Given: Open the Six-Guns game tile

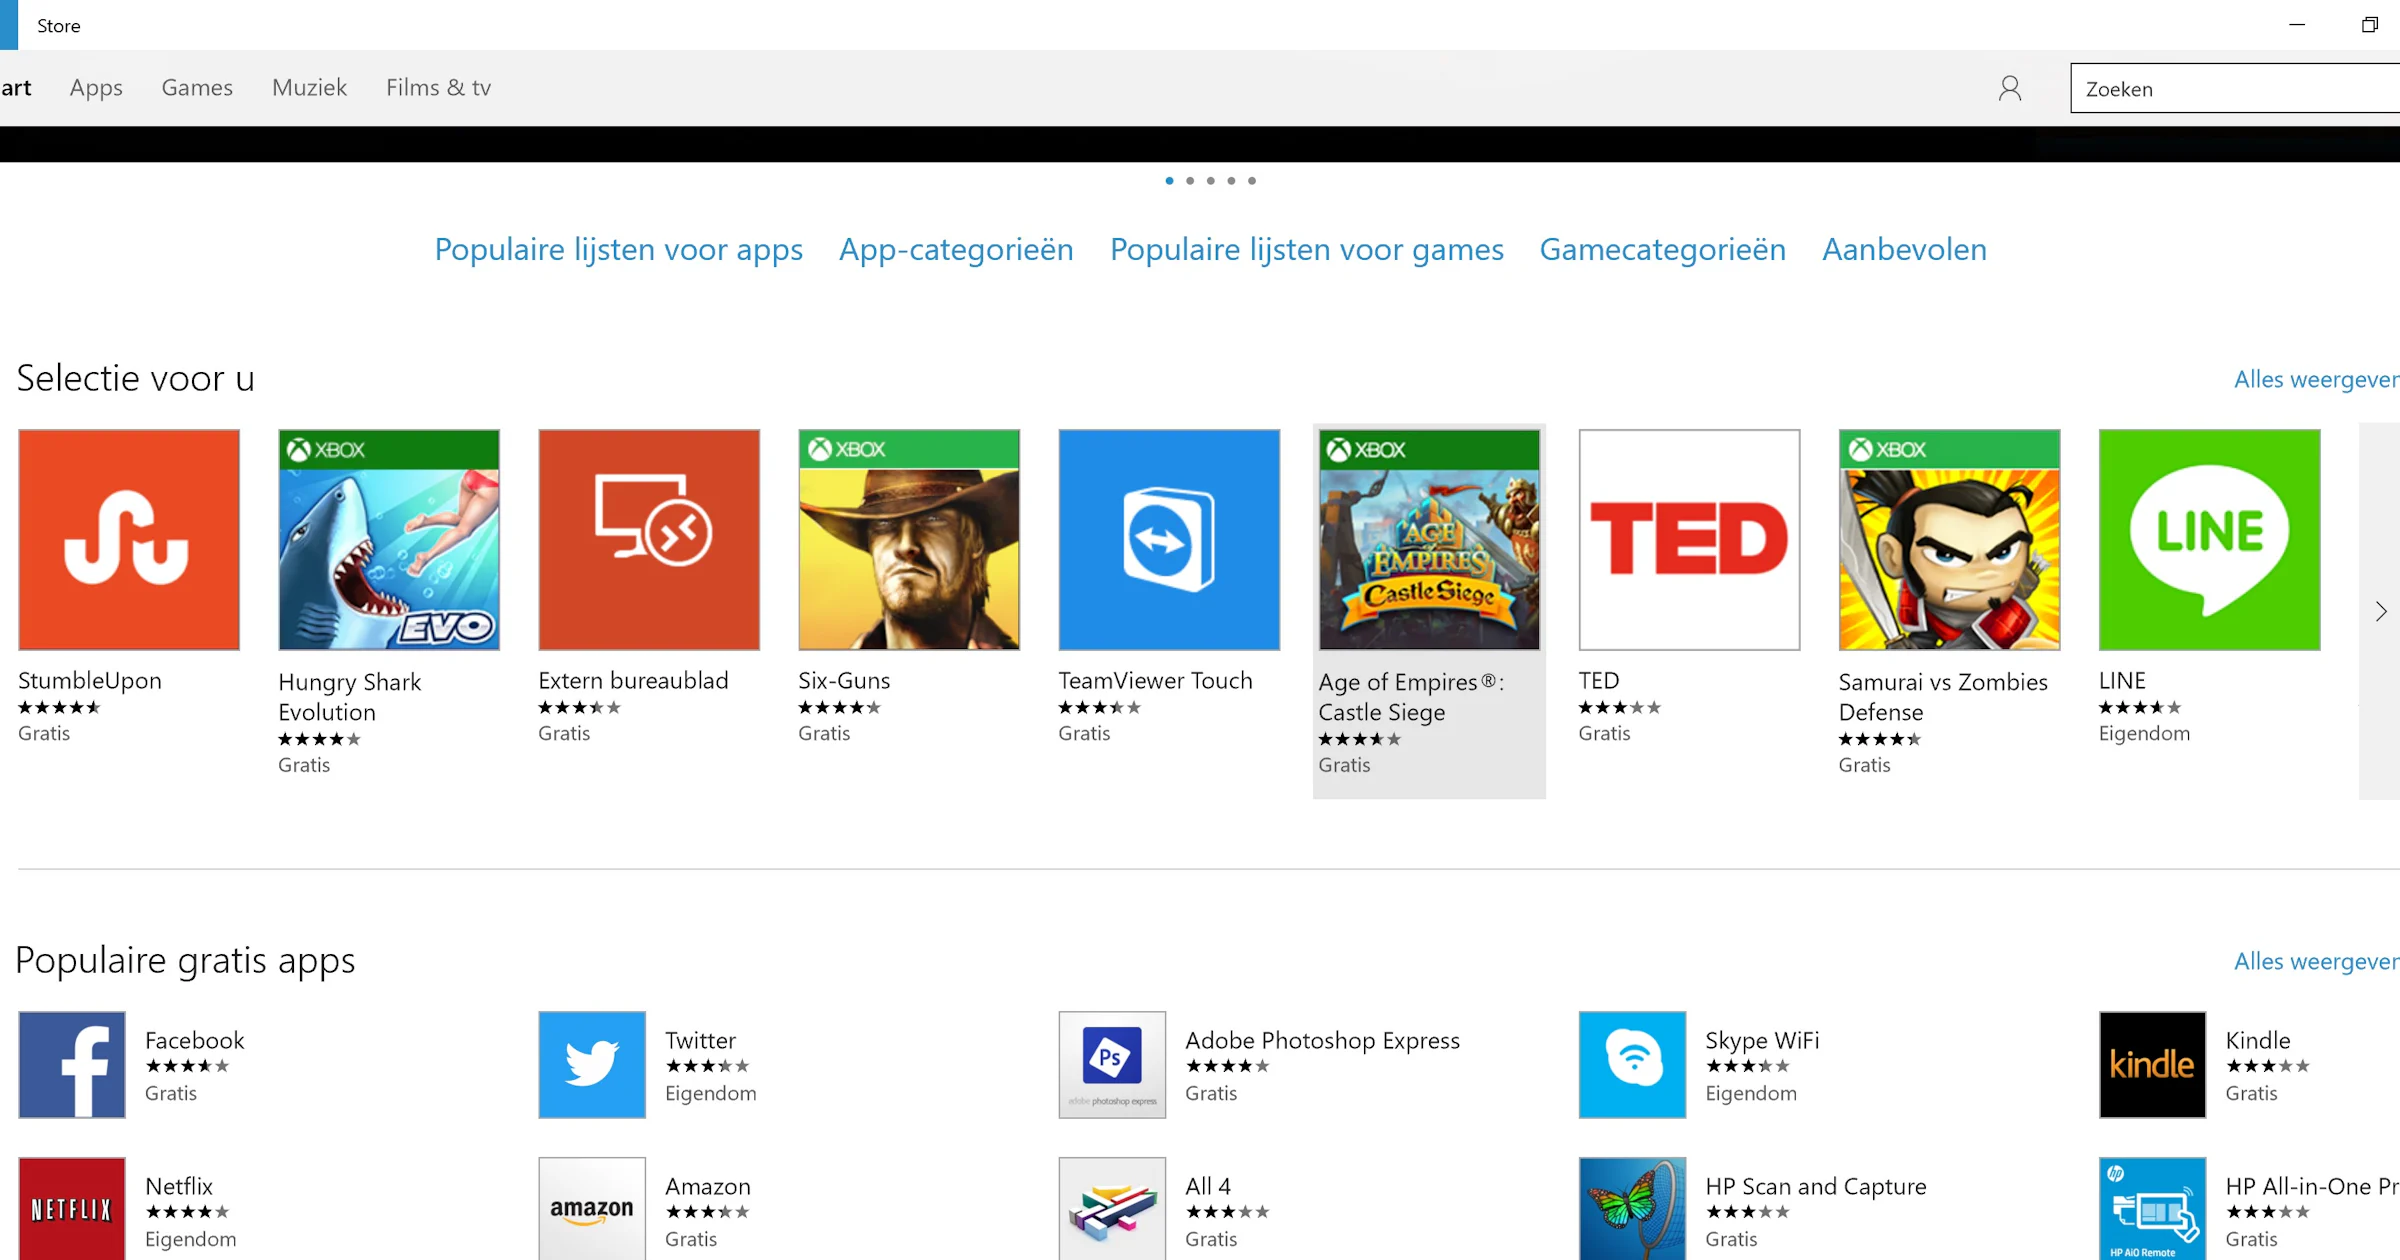Looking at the screenshot, I should point(909,540).
